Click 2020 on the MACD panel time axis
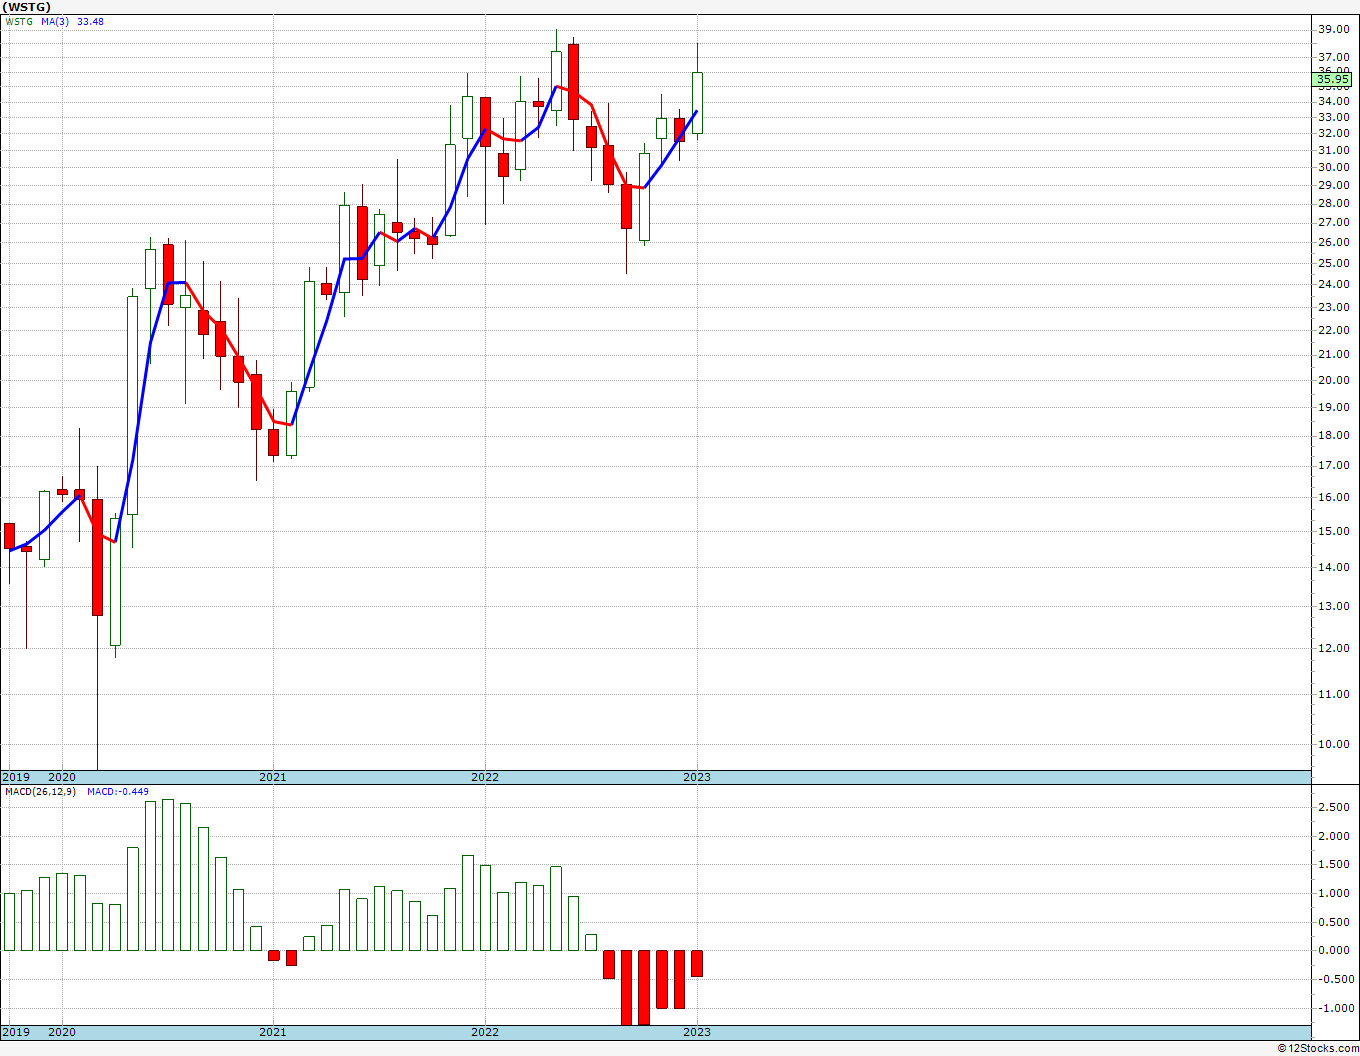1360x1056 pixels. 62,1032
